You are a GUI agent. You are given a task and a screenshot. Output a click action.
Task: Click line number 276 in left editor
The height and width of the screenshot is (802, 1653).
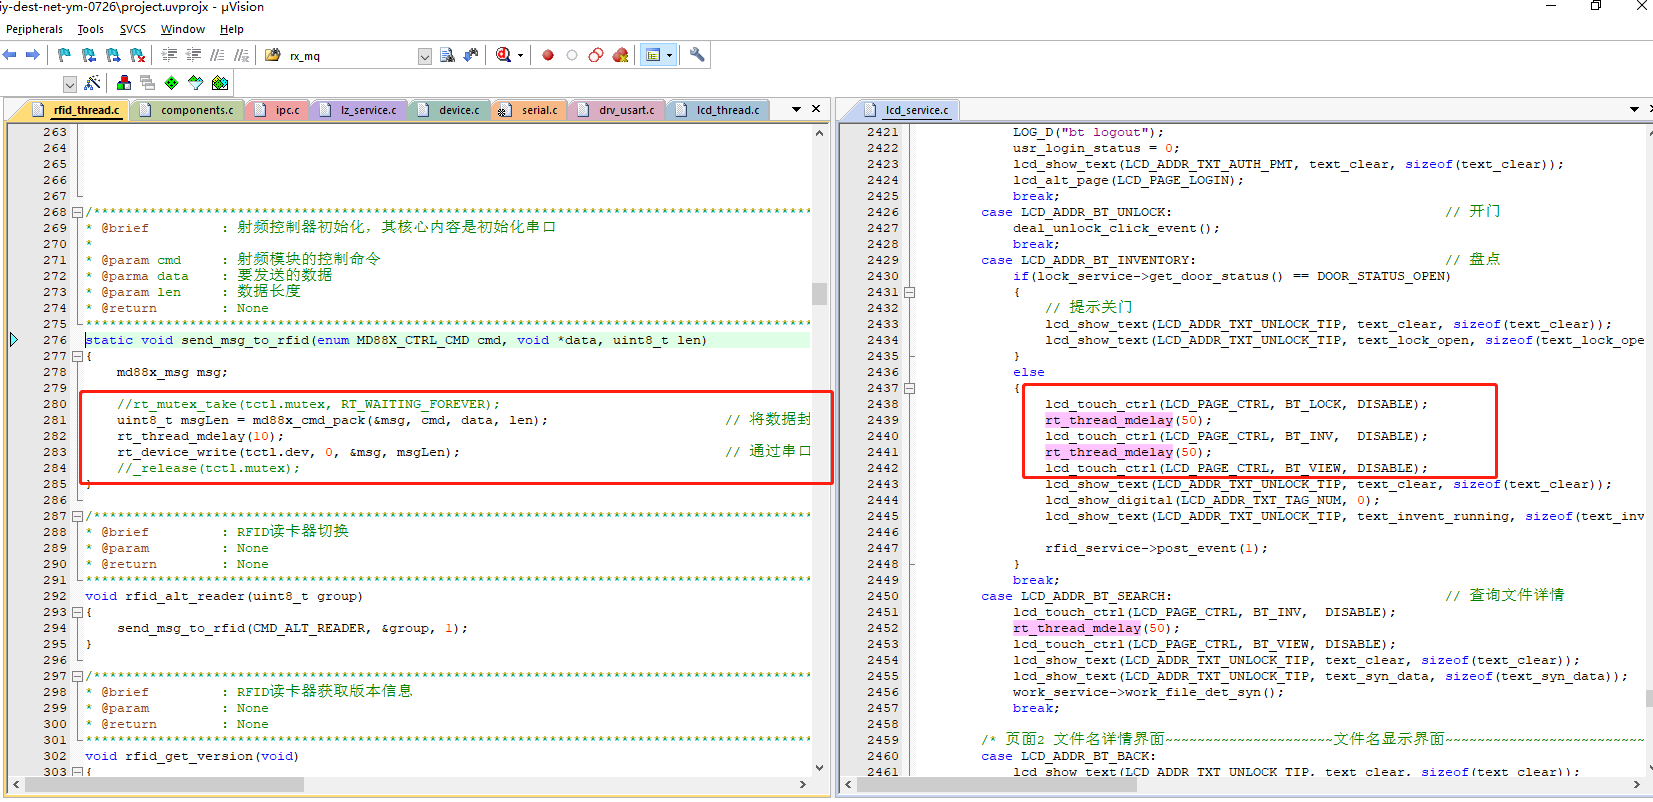click(55, 340)
